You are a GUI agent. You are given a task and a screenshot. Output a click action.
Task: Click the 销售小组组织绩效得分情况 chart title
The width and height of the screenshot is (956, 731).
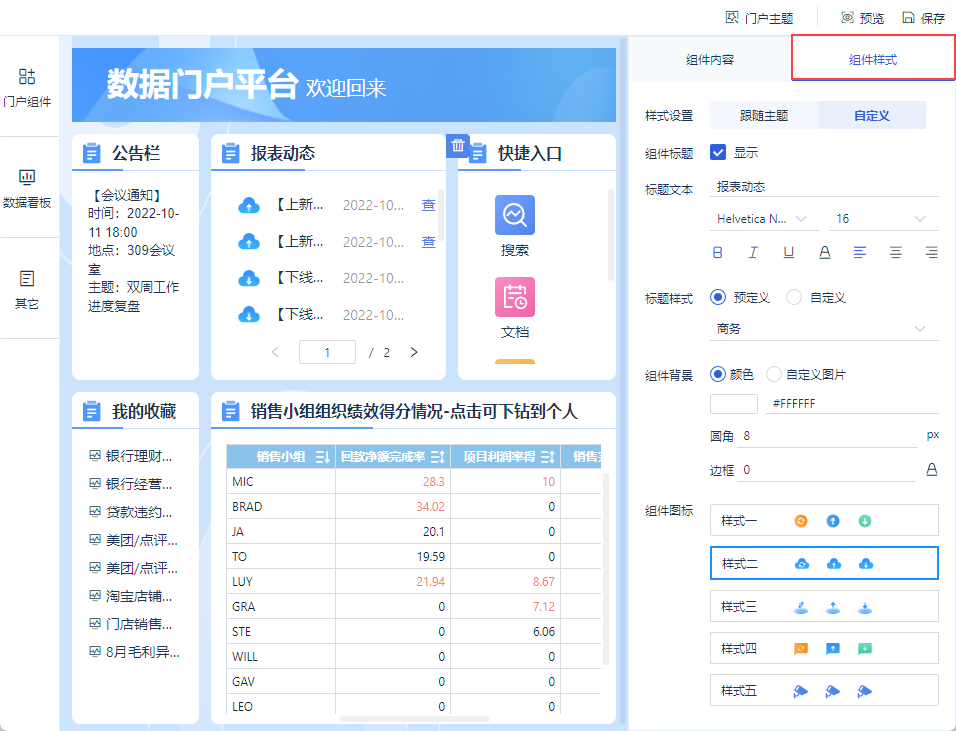(x=414, y=412)
